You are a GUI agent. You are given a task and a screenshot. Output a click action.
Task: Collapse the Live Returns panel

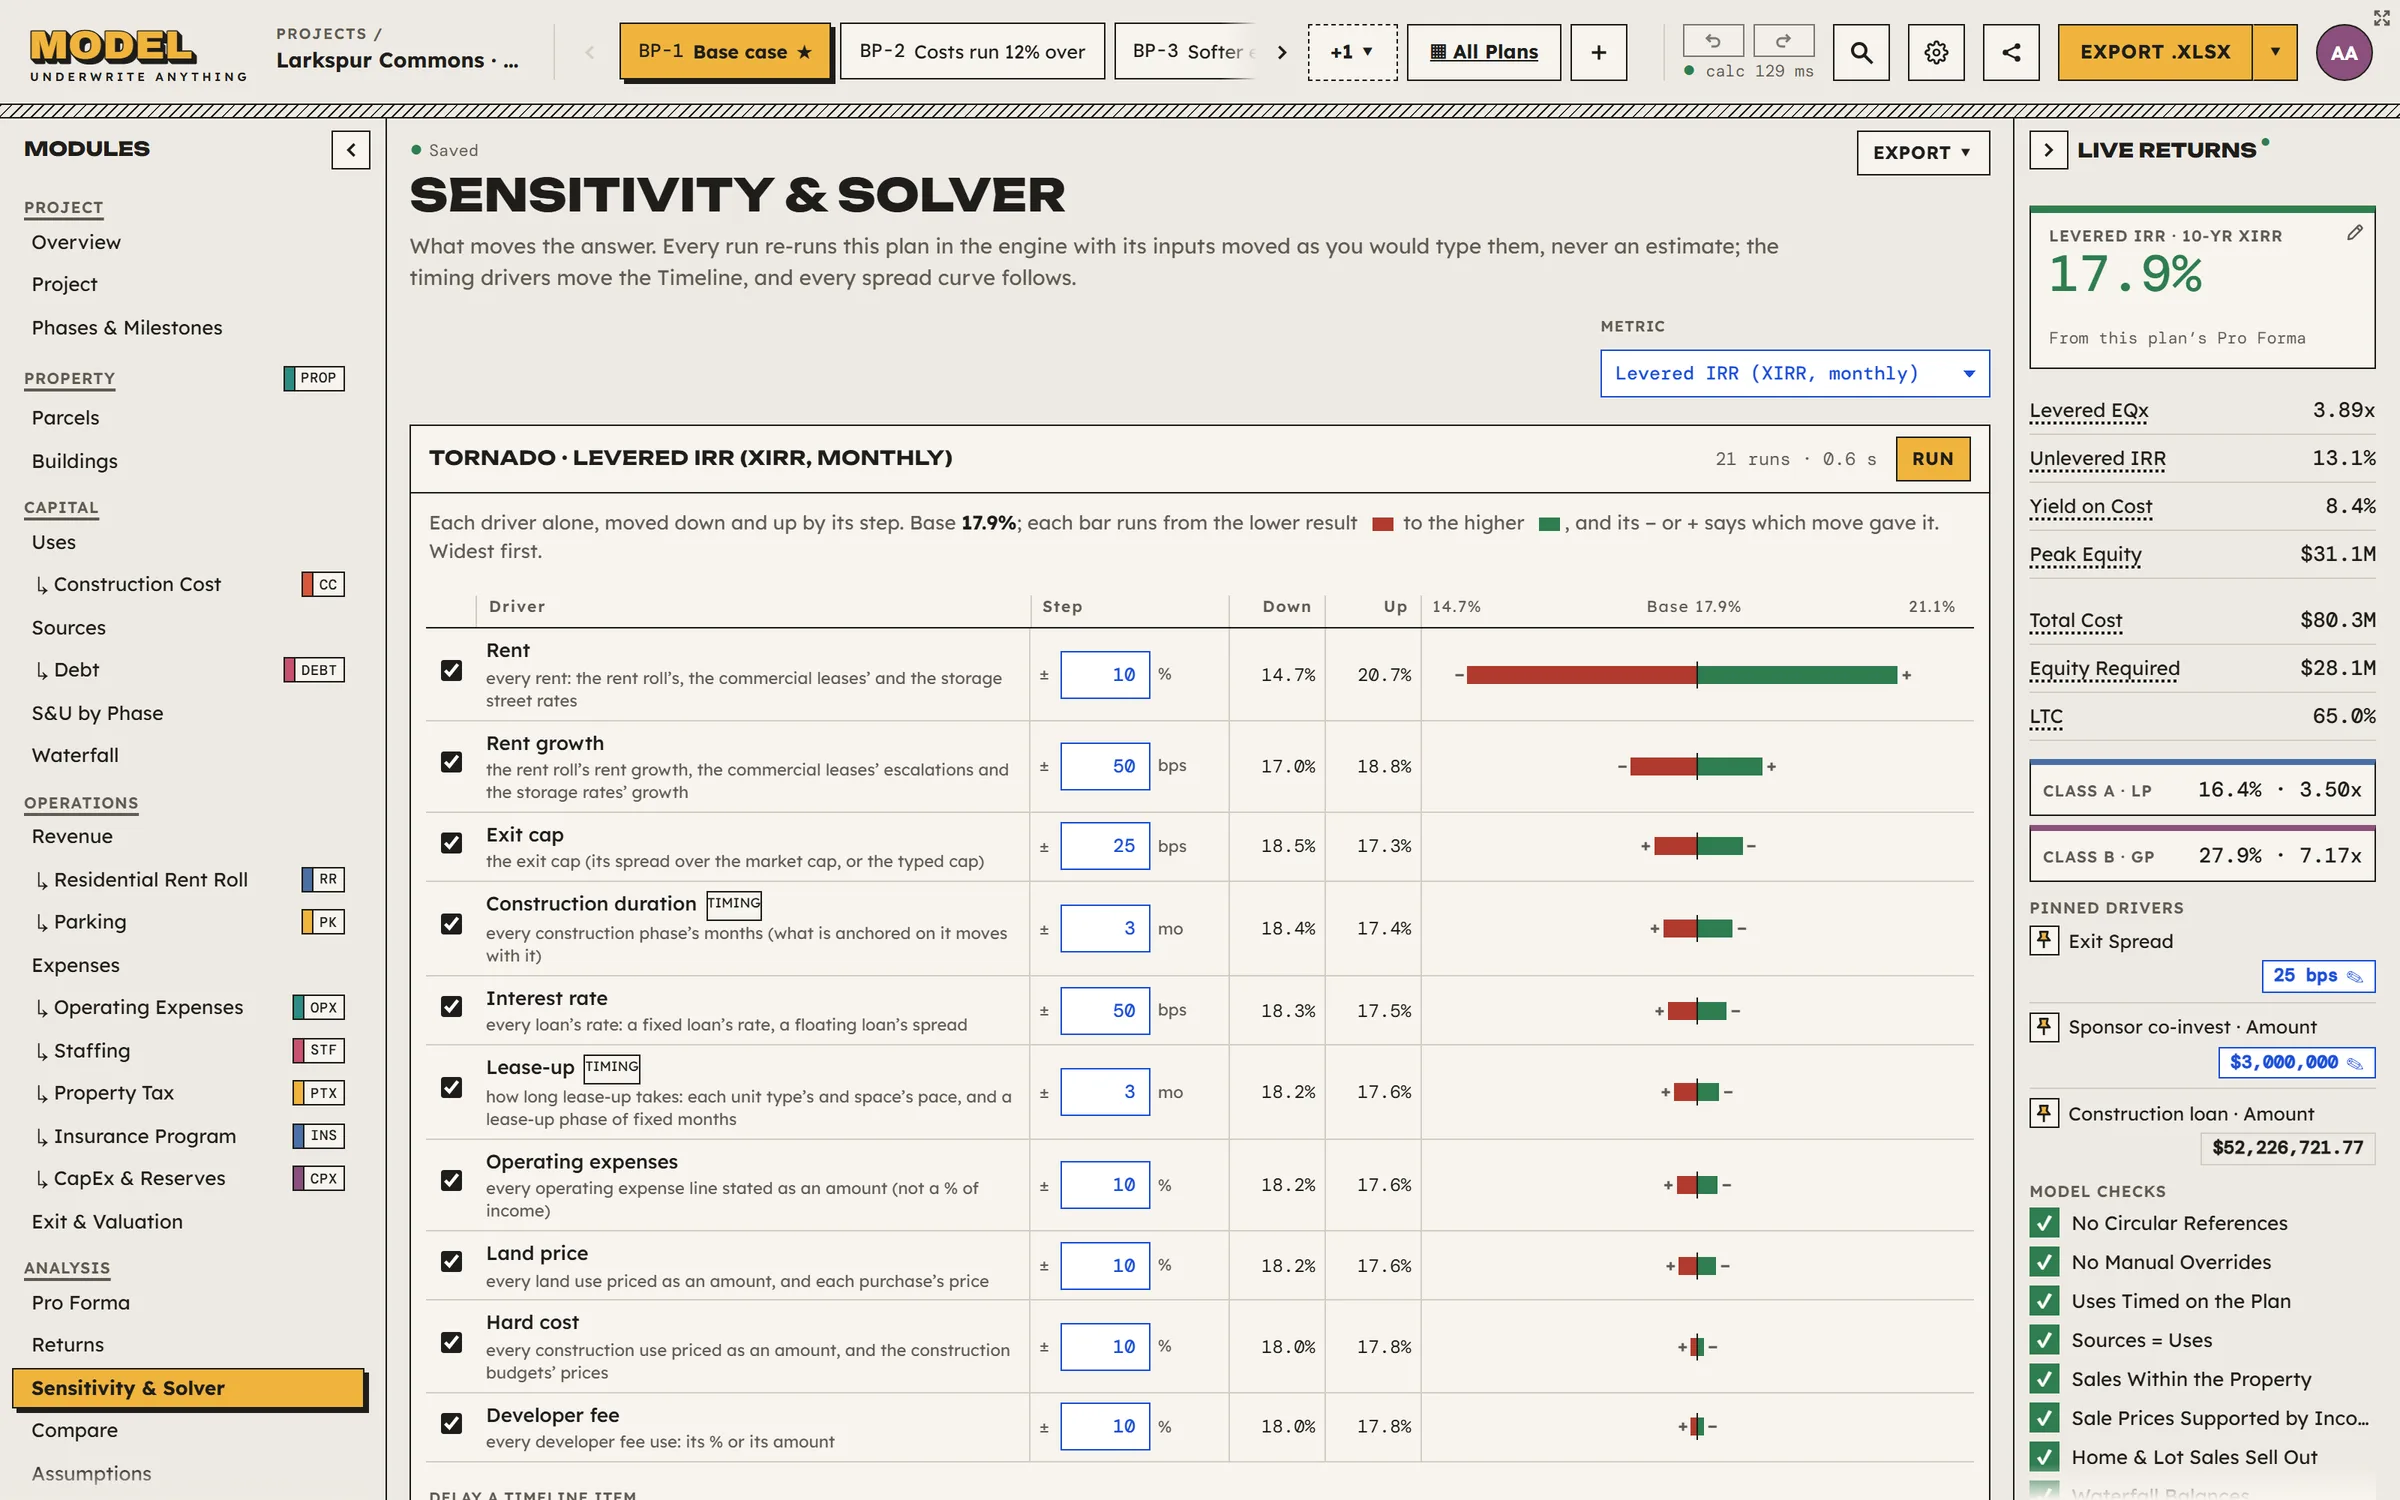coord(2048,150)
